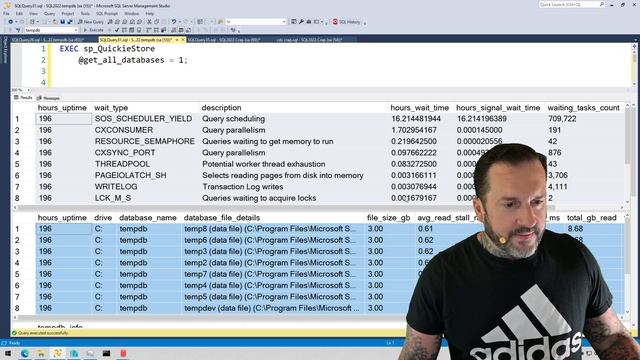Click the wait_type column header
This screenshot has height=360, width=640.
click(111, 108)
